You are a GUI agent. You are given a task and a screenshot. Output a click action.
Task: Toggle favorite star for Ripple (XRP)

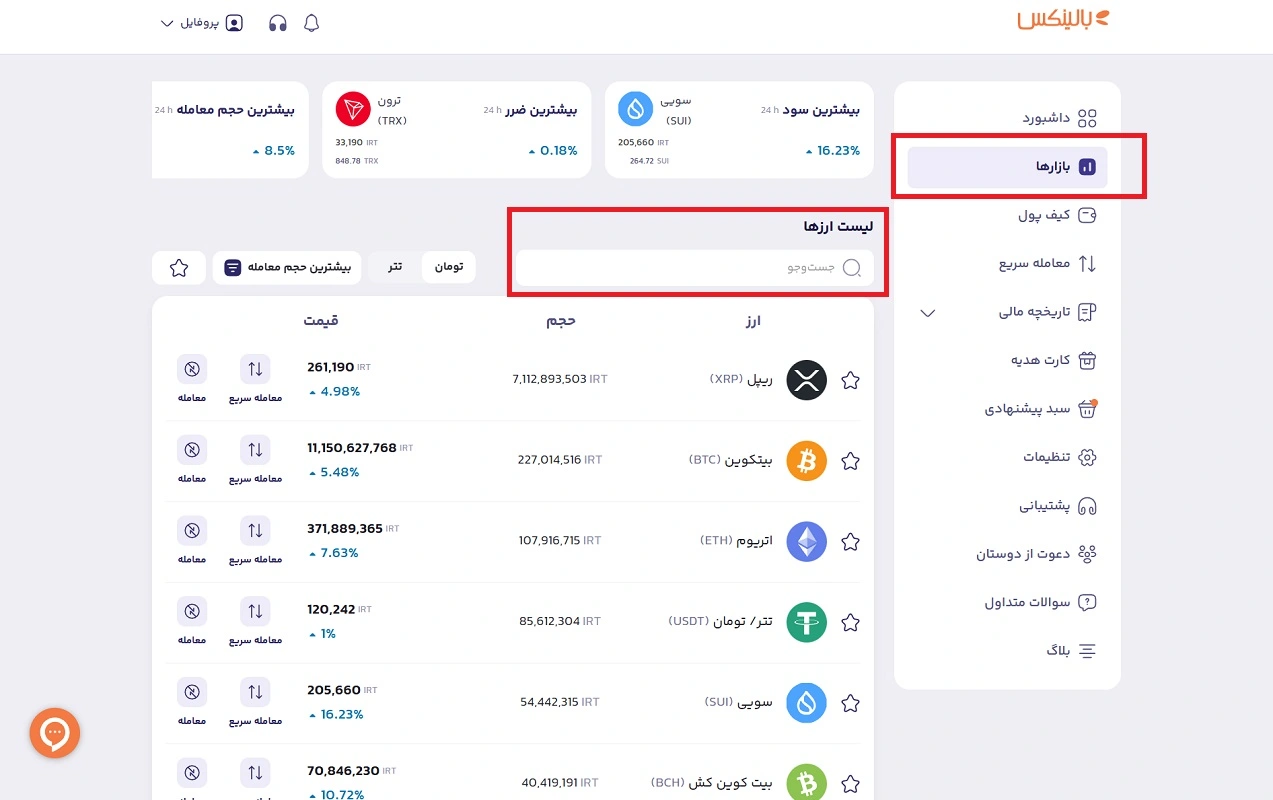(x=850, y=381)
